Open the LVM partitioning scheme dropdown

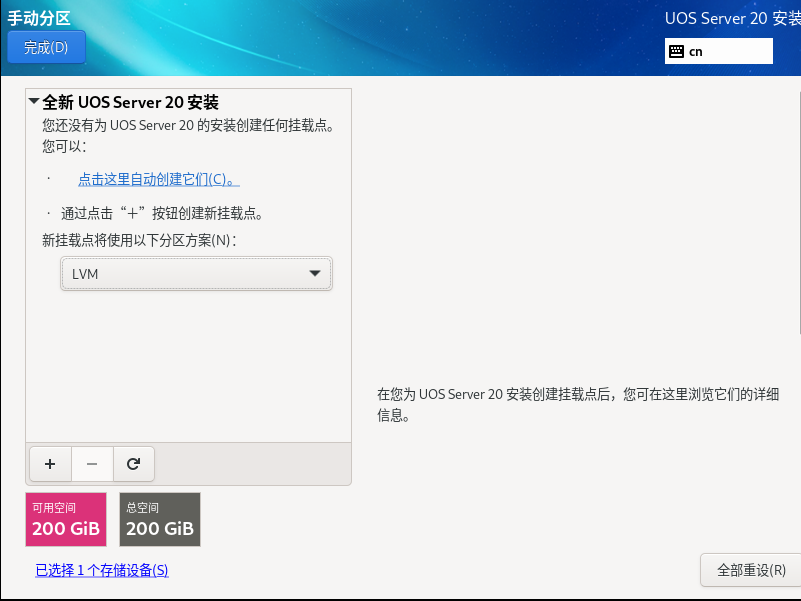point(196,273)
